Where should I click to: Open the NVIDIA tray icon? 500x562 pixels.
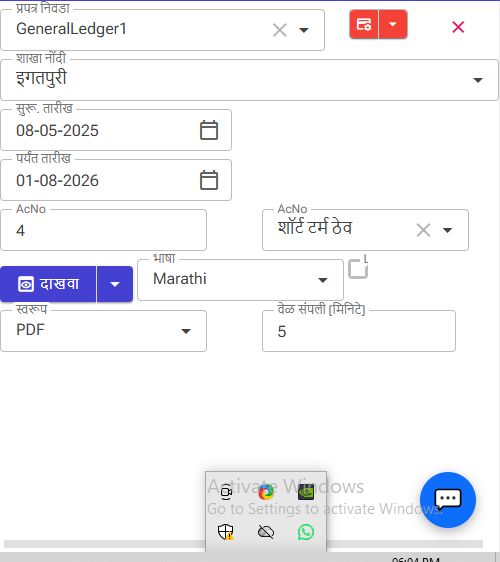click(306, 492)
